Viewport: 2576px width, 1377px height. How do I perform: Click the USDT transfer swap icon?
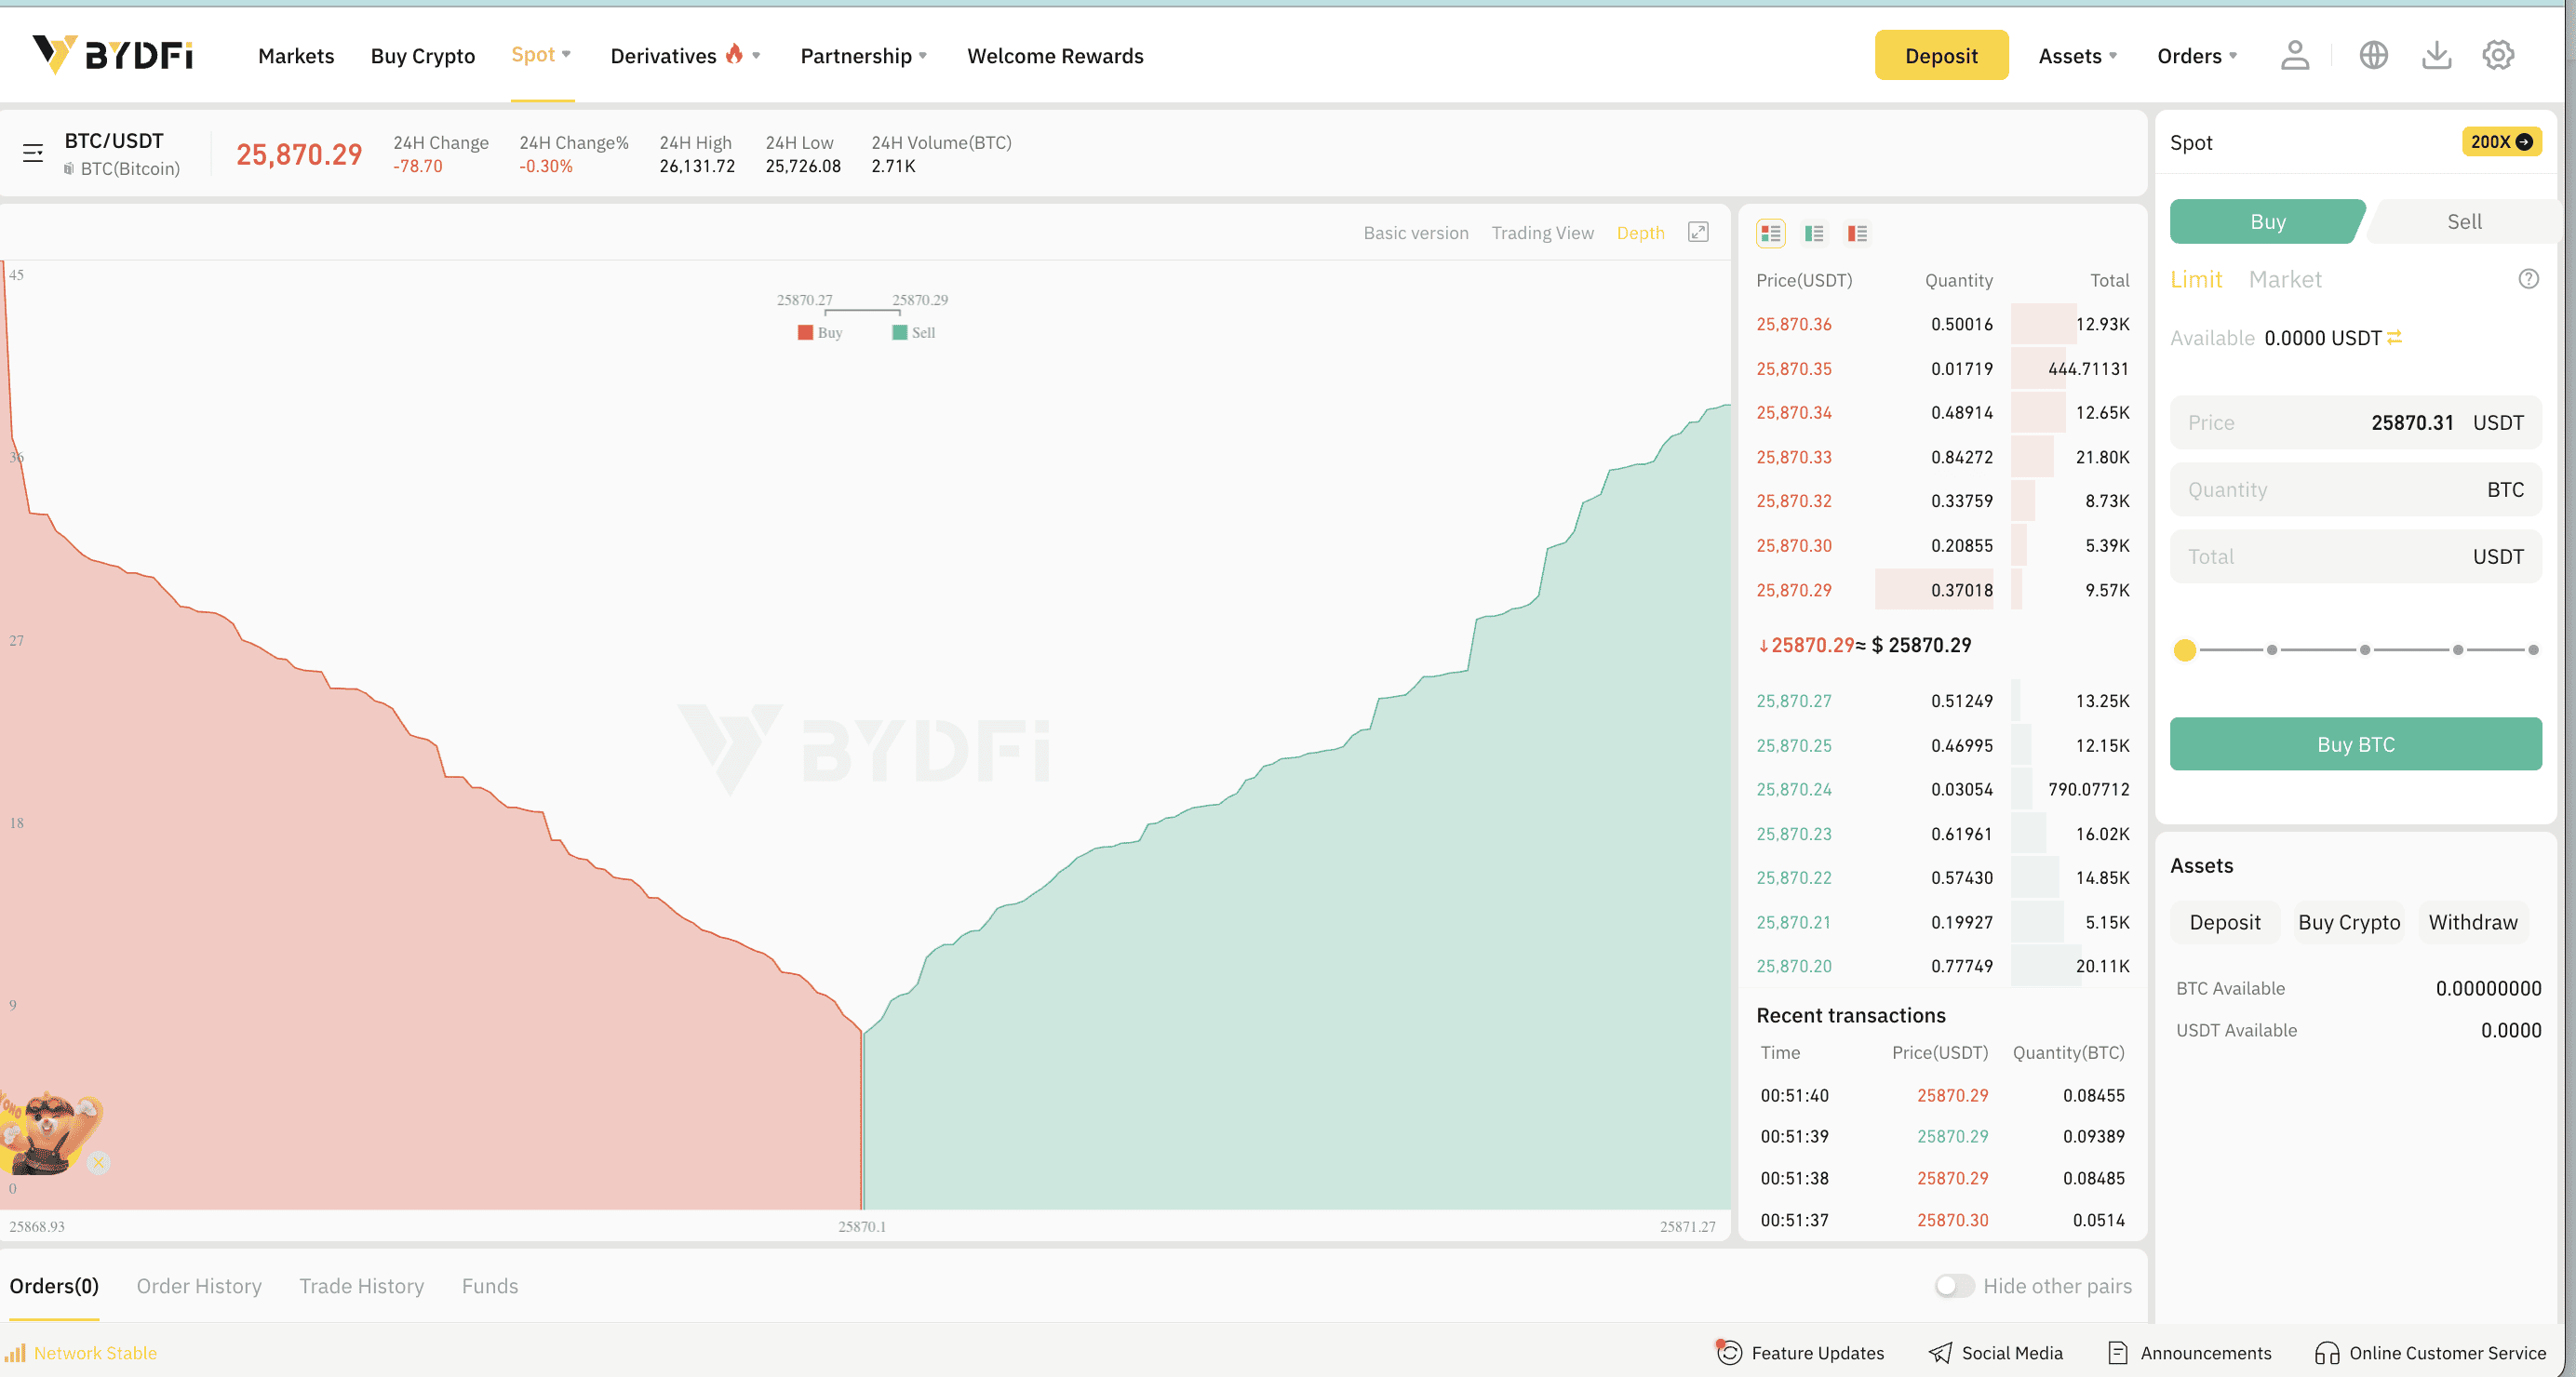(2395, 338)
